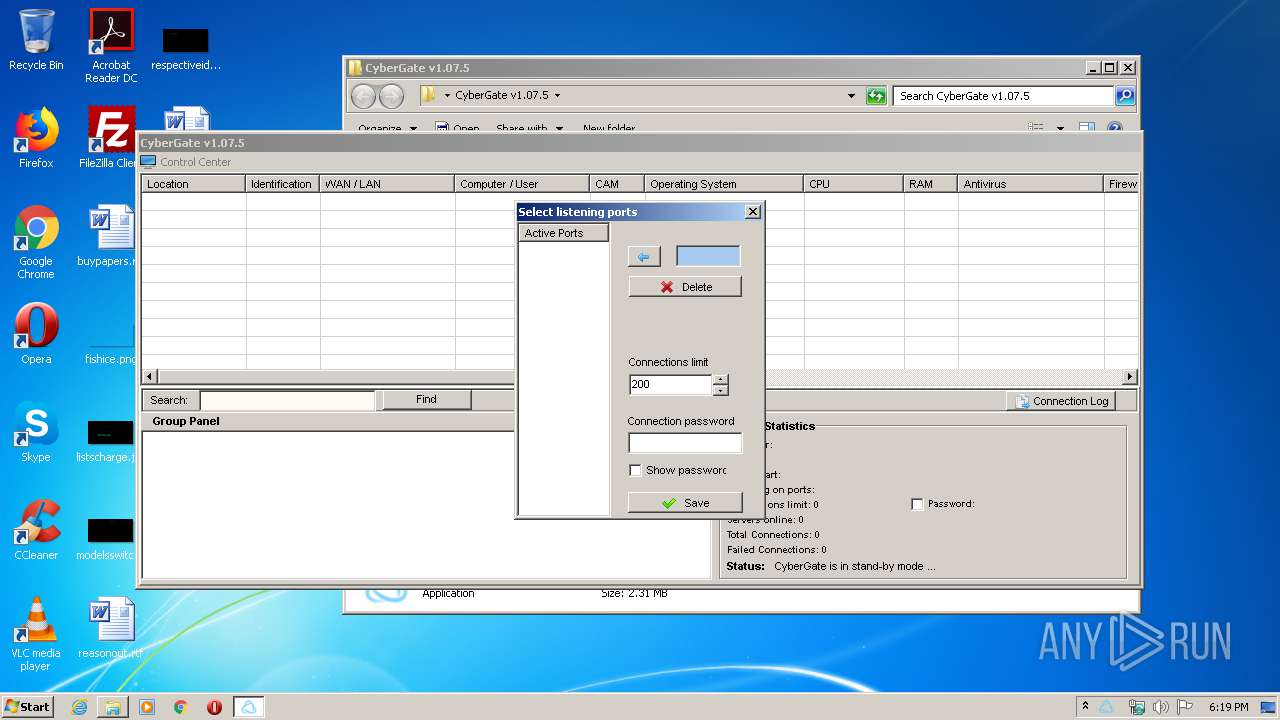The width and height of the screenshot is (1280, 720).
Task: Open Chrome from the taskbar
Action: coord(181,707)
